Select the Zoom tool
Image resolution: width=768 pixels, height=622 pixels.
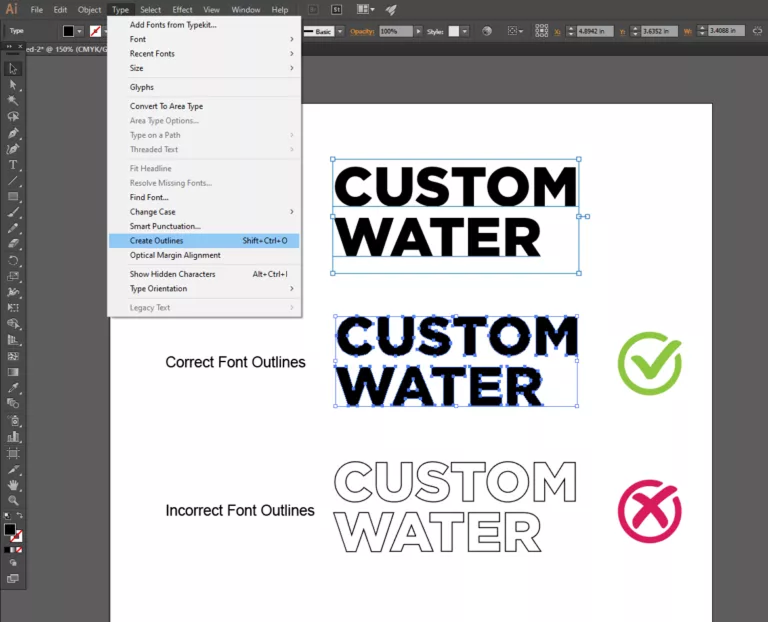pyautogui.click(x=13, y=500)
